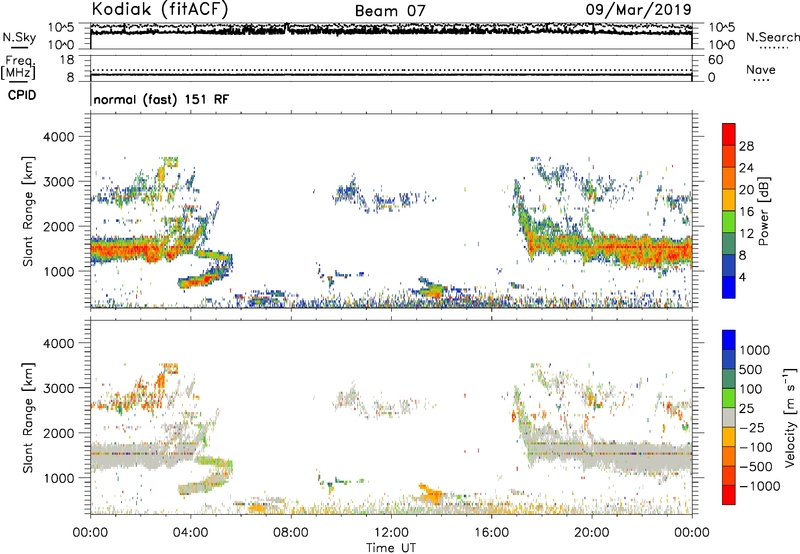Click the 'Power [dB]' colorbar label
This screenshot has width=800, height=554.
[763, 211]
